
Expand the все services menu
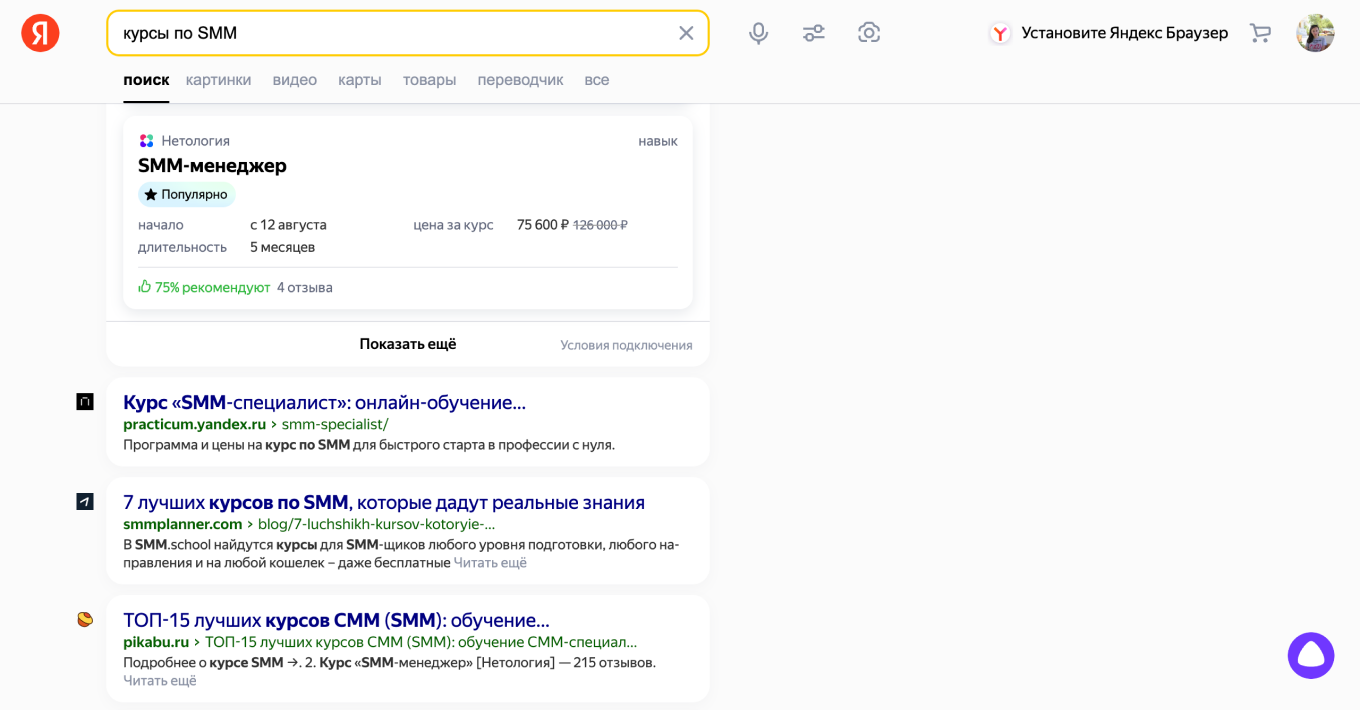point(597,80)
